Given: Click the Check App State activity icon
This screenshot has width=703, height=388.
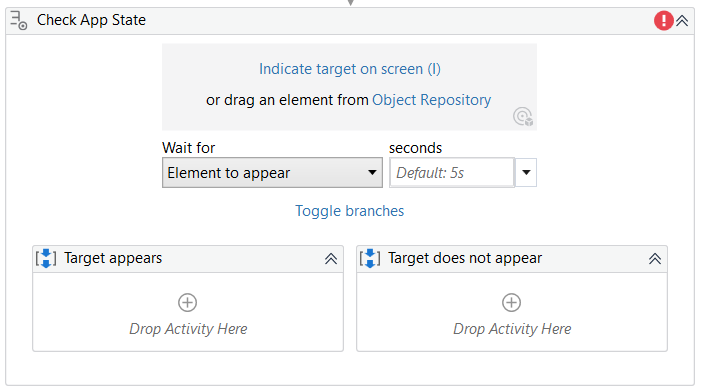Looking at the screenshot, I should coord(19,21).
